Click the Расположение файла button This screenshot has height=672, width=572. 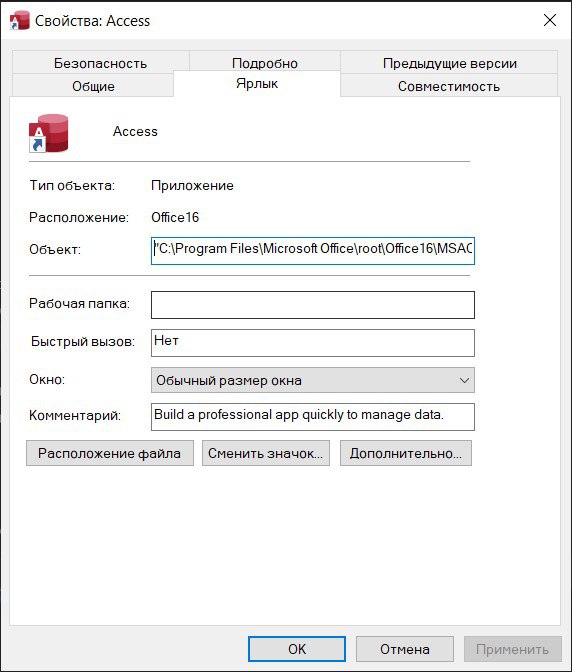(110, 453)
